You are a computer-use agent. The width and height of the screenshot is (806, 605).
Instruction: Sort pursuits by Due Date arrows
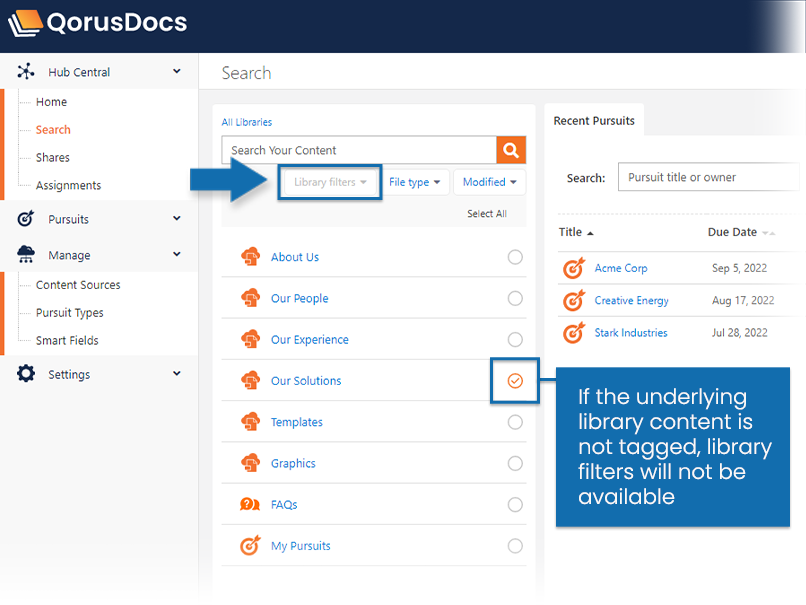click(x=768, y=233)
